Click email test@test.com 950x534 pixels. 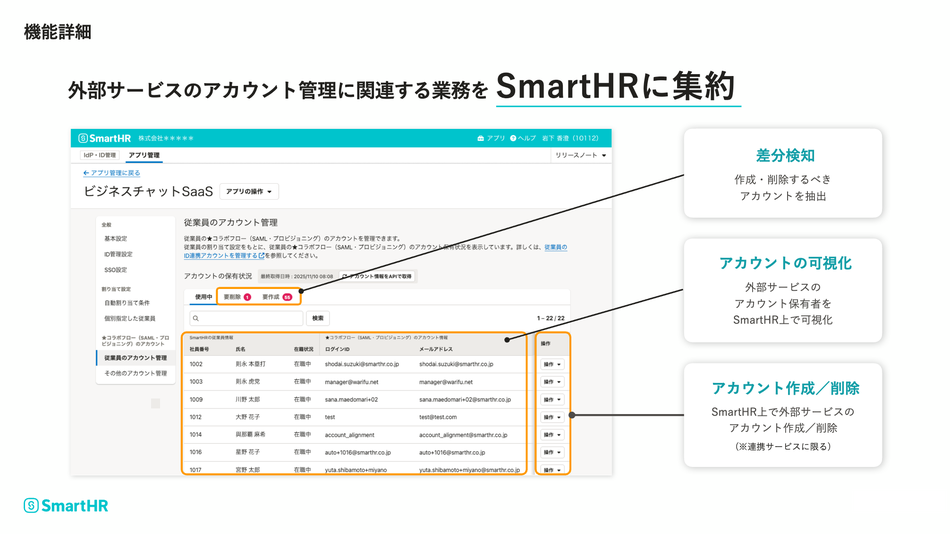[x=438, y=418]
